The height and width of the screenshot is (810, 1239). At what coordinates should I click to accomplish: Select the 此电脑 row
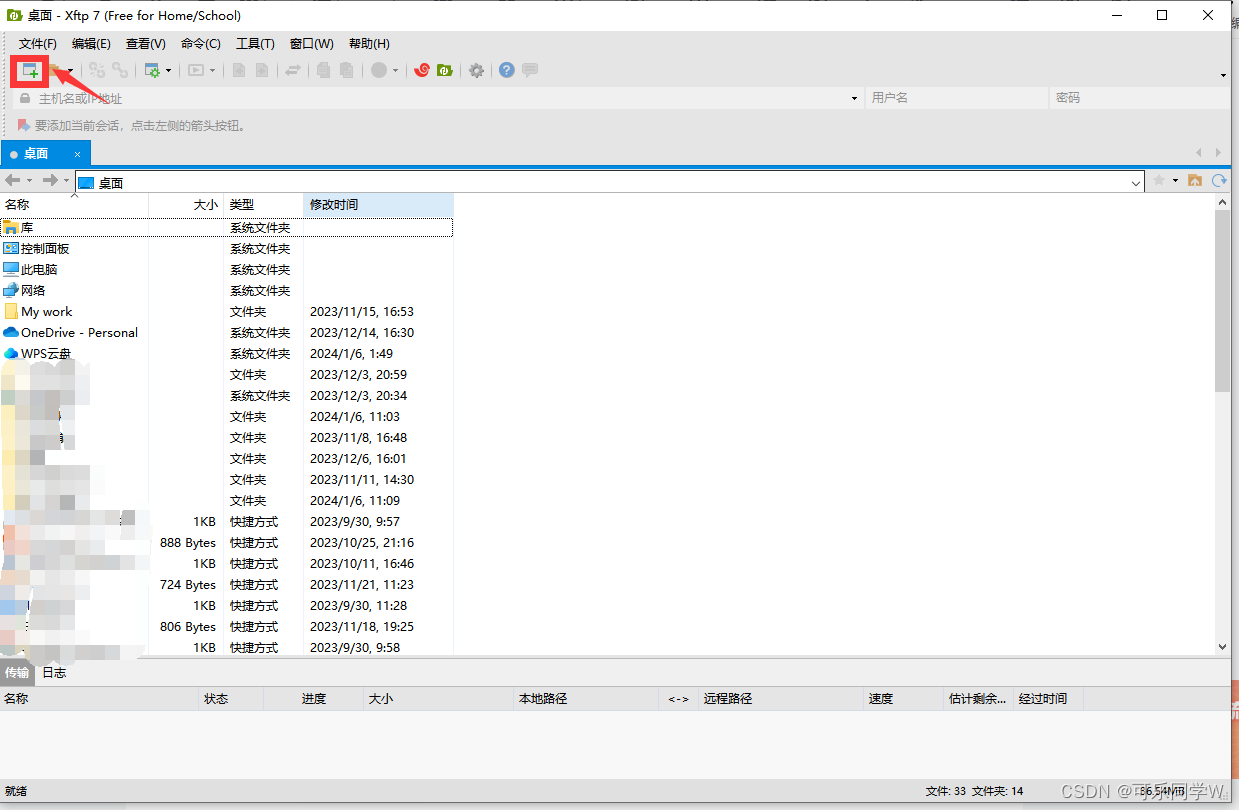[x=226, y=270]
